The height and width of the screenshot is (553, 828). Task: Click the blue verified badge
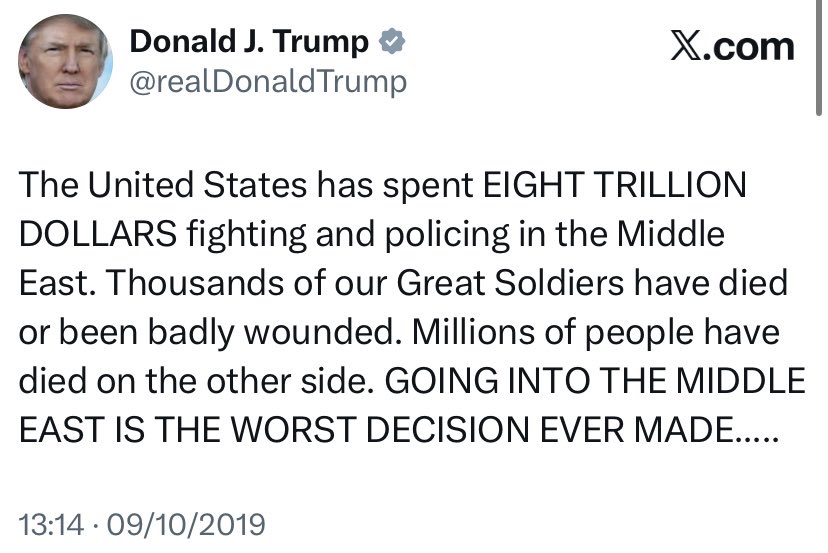tap(392, 42)
